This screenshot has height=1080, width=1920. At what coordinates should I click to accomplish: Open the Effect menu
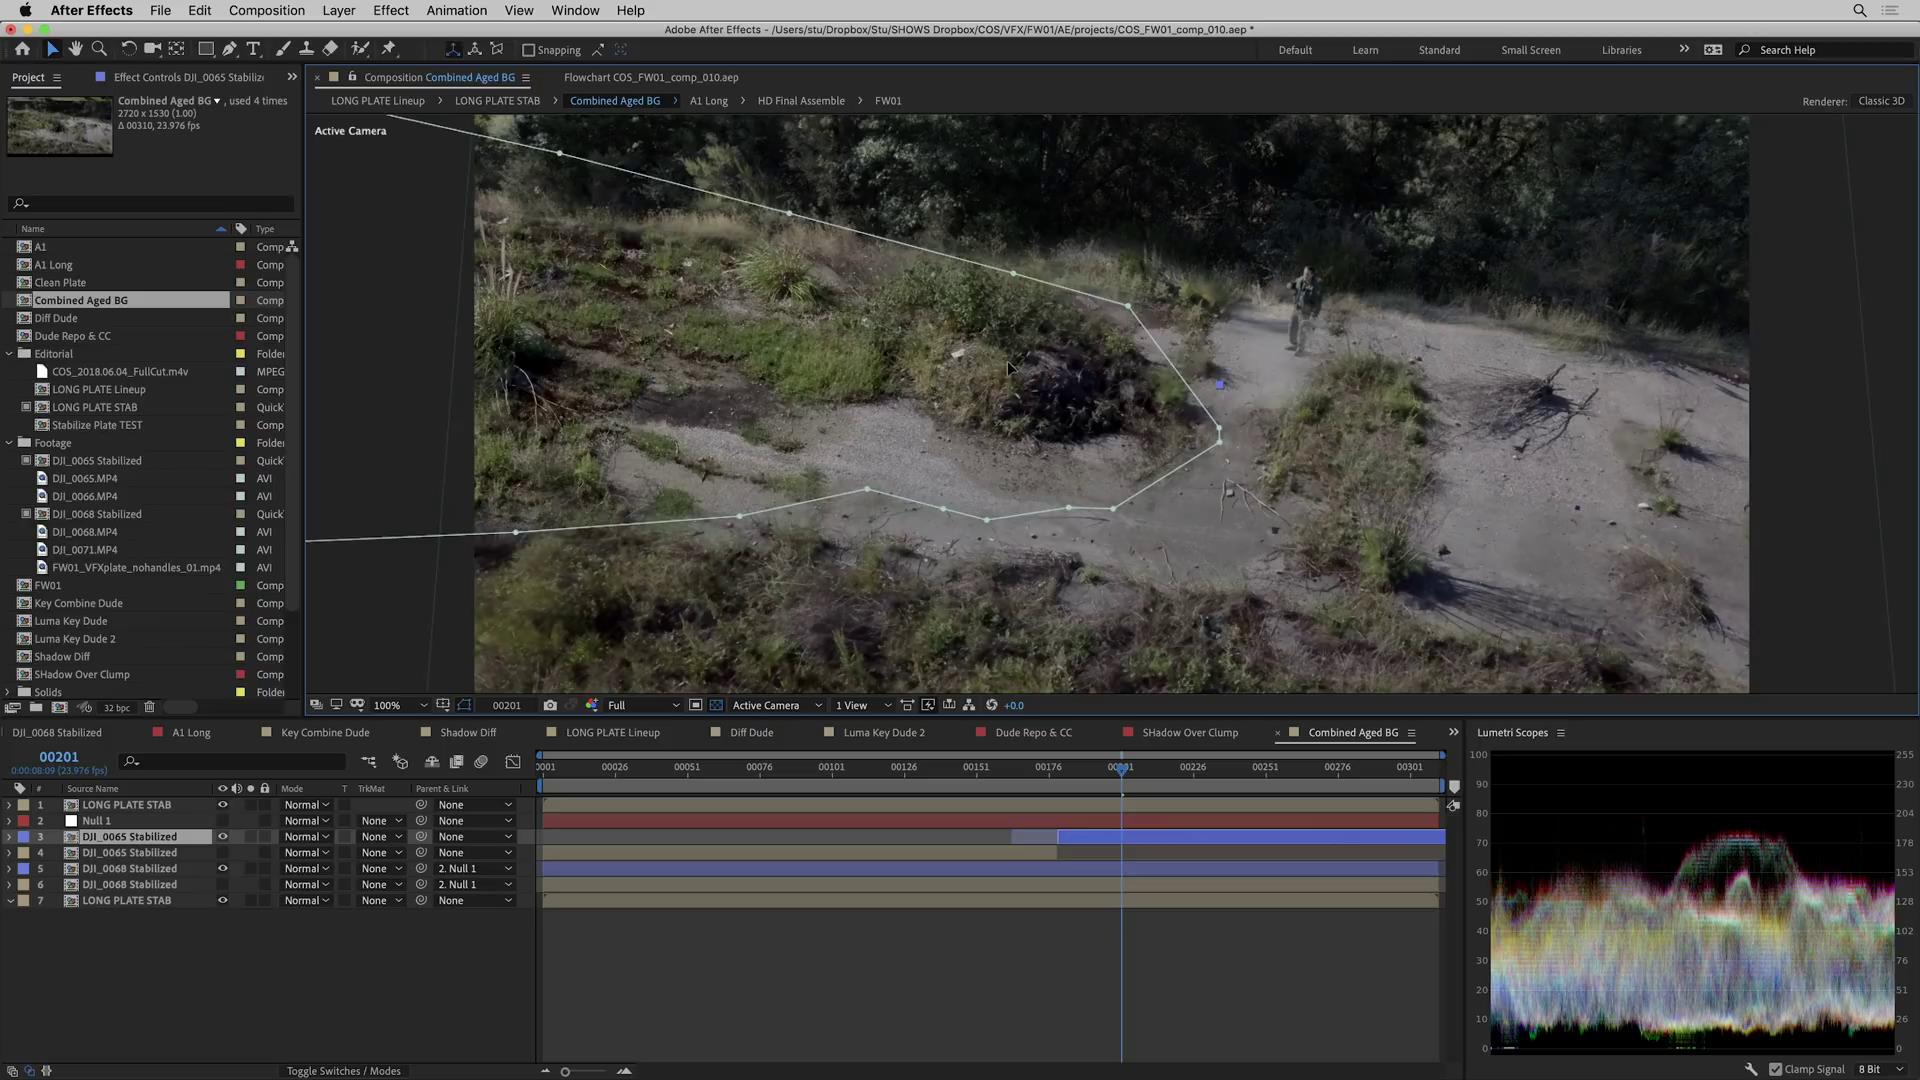390,10
